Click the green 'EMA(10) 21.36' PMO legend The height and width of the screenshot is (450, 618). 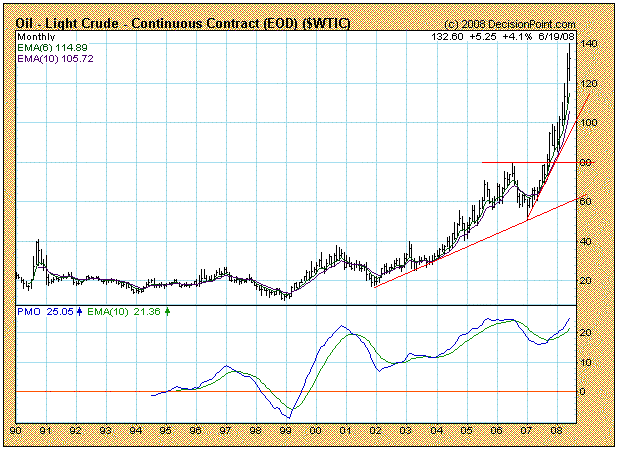tap(124, 312)
